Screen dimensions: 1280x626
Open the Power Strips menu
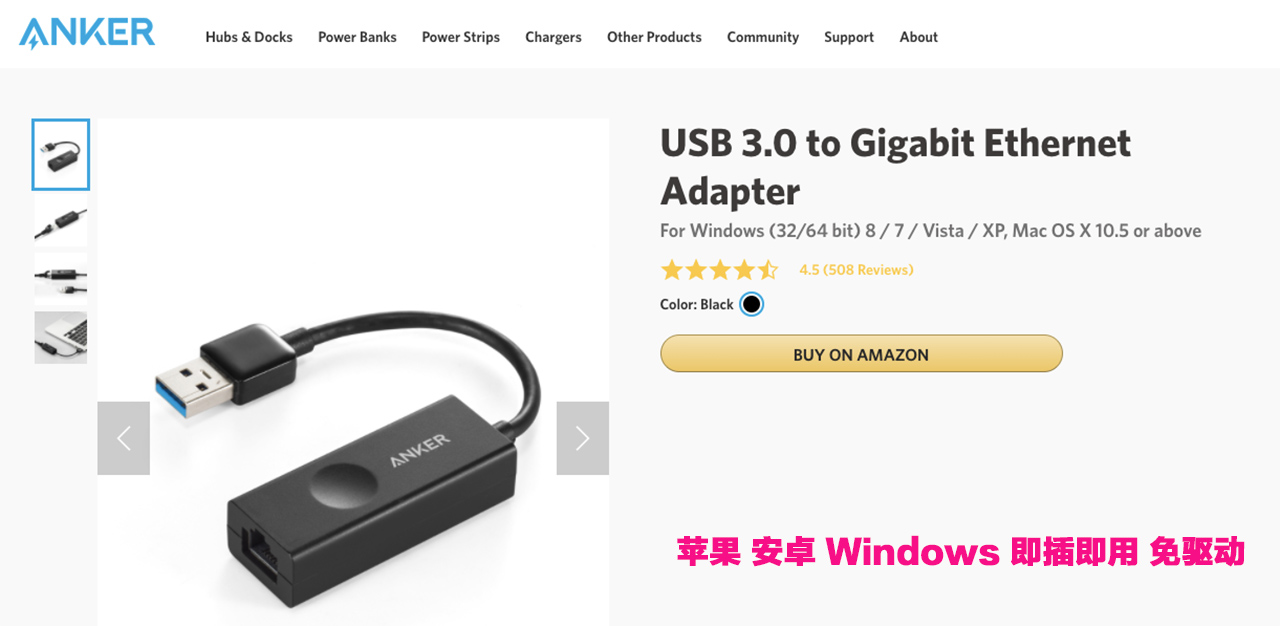[x=461, y=37]
